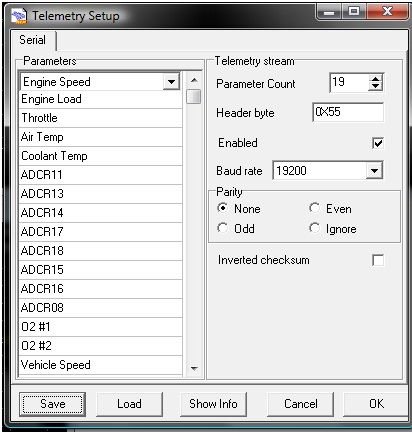This screenshot has height=434, width=412.
Task: Expand the Engine Speed parameter dropdown
Action: pos(171,82)
